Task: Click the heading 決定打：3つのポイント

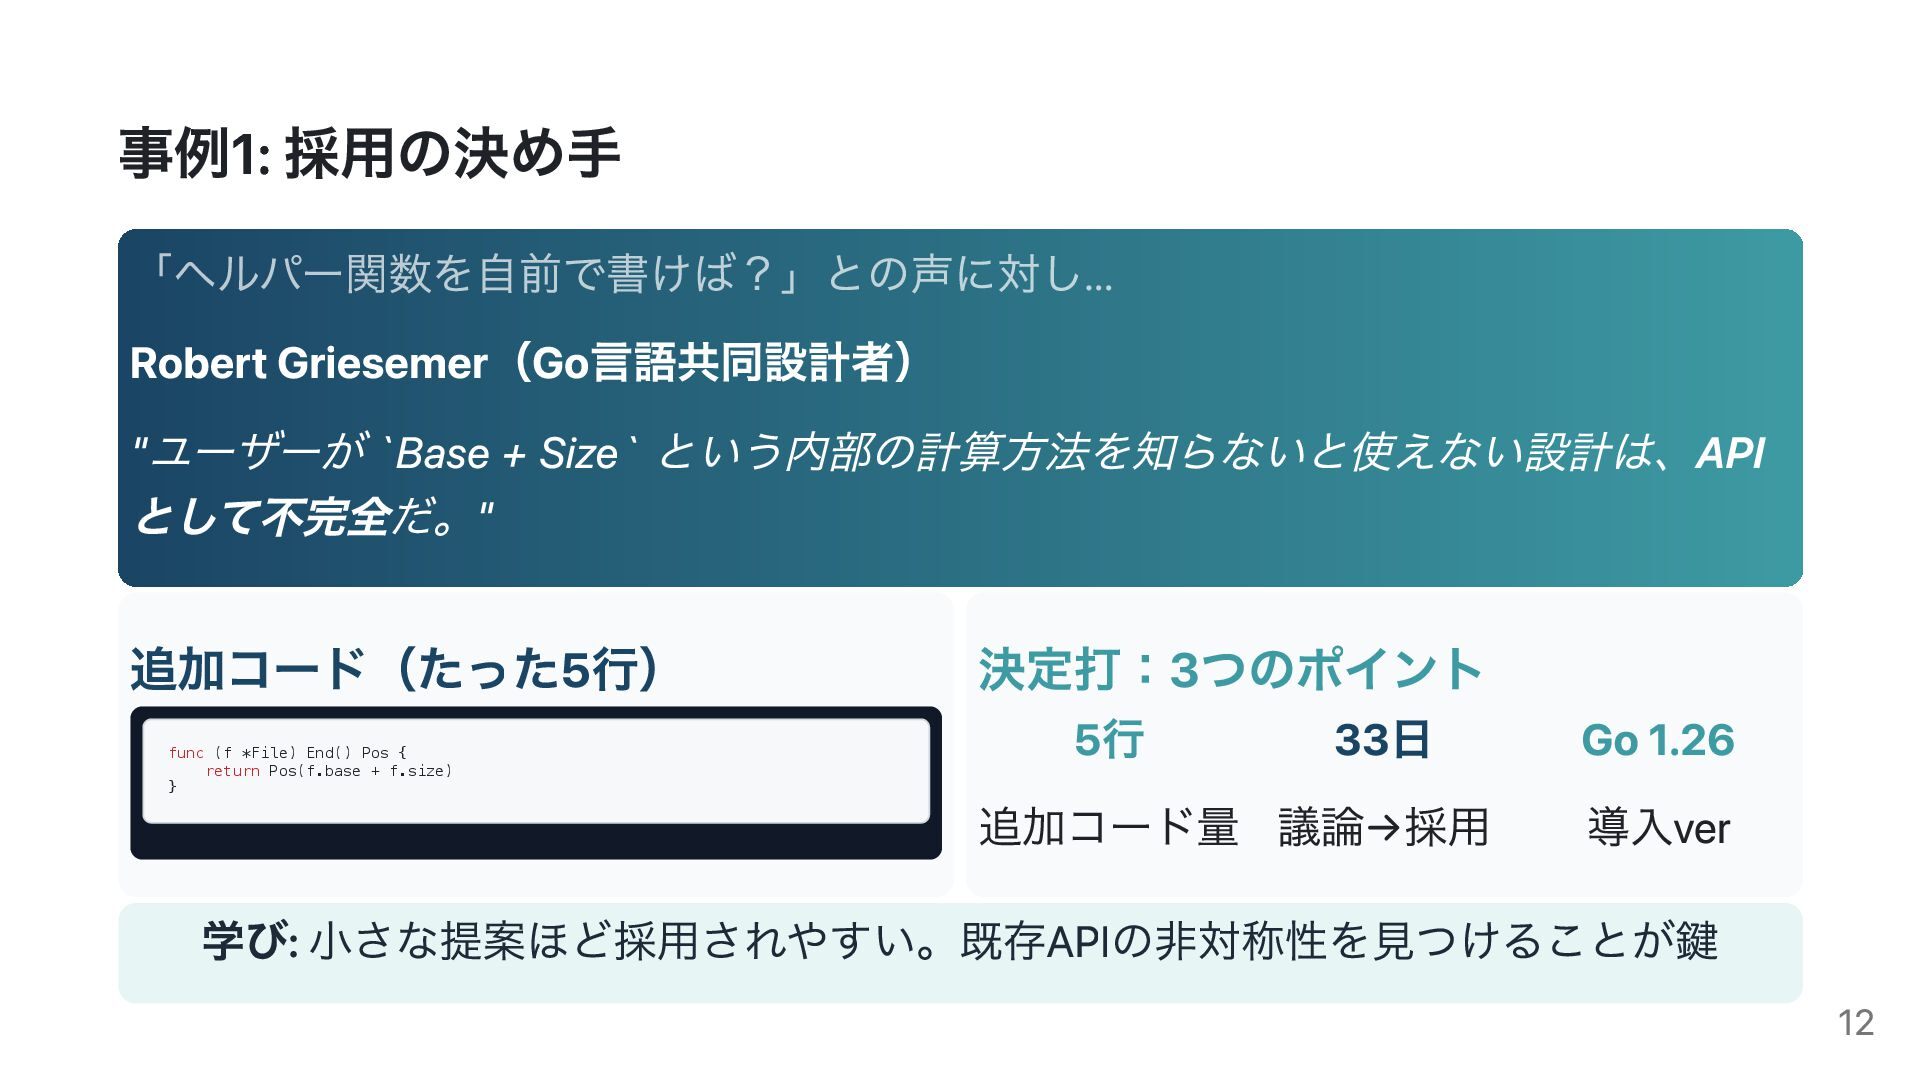Action: (x=1230, y=669)
